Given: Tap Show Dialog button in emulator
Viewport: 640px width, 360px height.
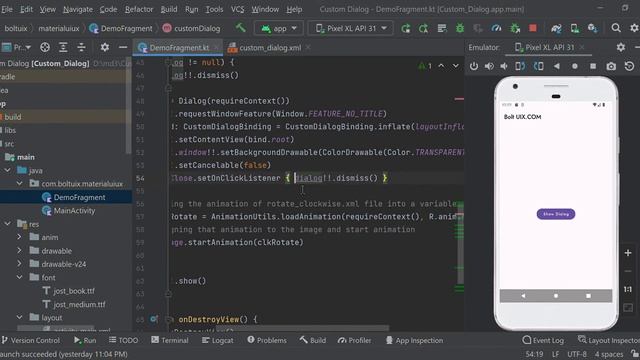Looking at the screenshot, I should click(556, 214).
